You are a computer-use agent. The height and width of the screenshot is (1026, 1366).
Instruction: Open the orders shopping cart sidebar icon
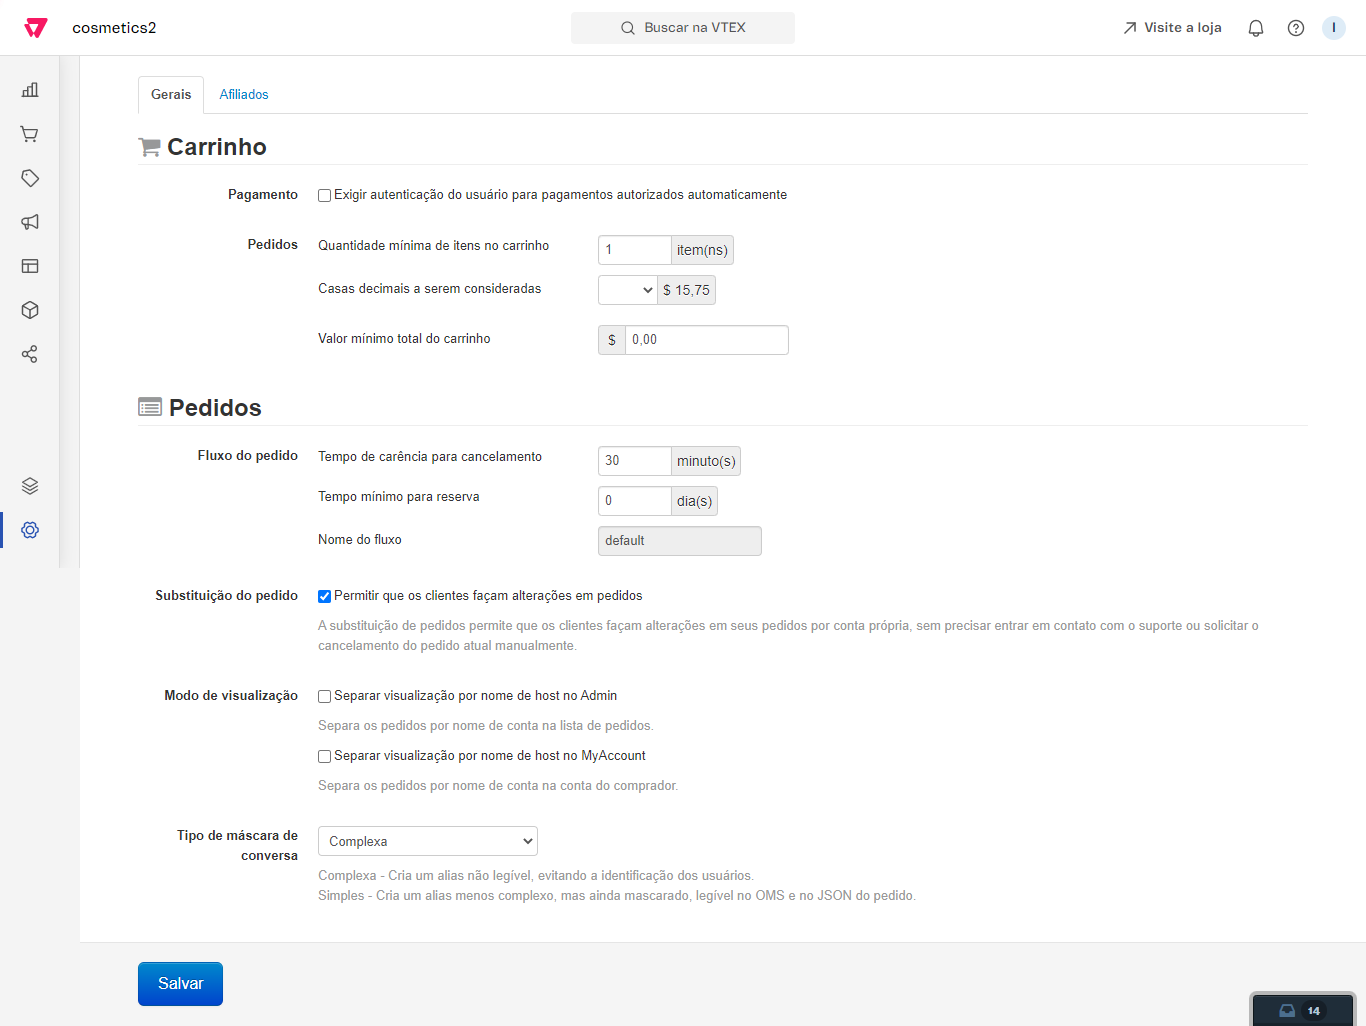29,134
